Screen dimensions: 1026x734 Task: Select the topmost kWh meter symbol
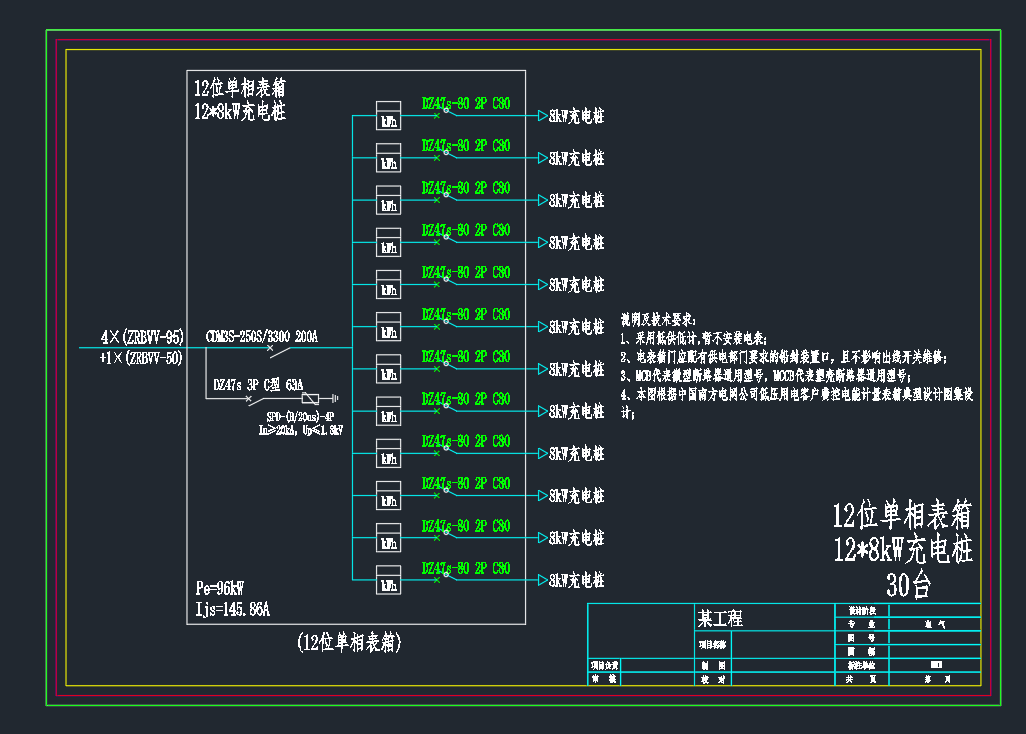[388, 116]
